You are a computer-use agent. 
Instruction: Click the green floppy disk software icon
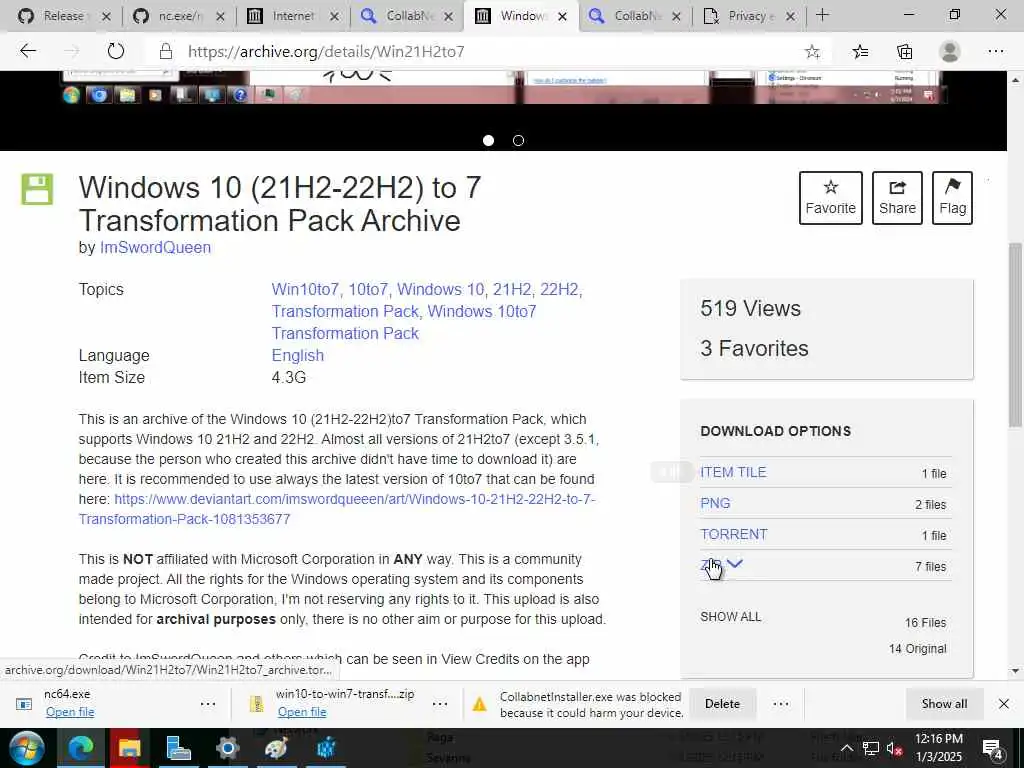[37, 189]
